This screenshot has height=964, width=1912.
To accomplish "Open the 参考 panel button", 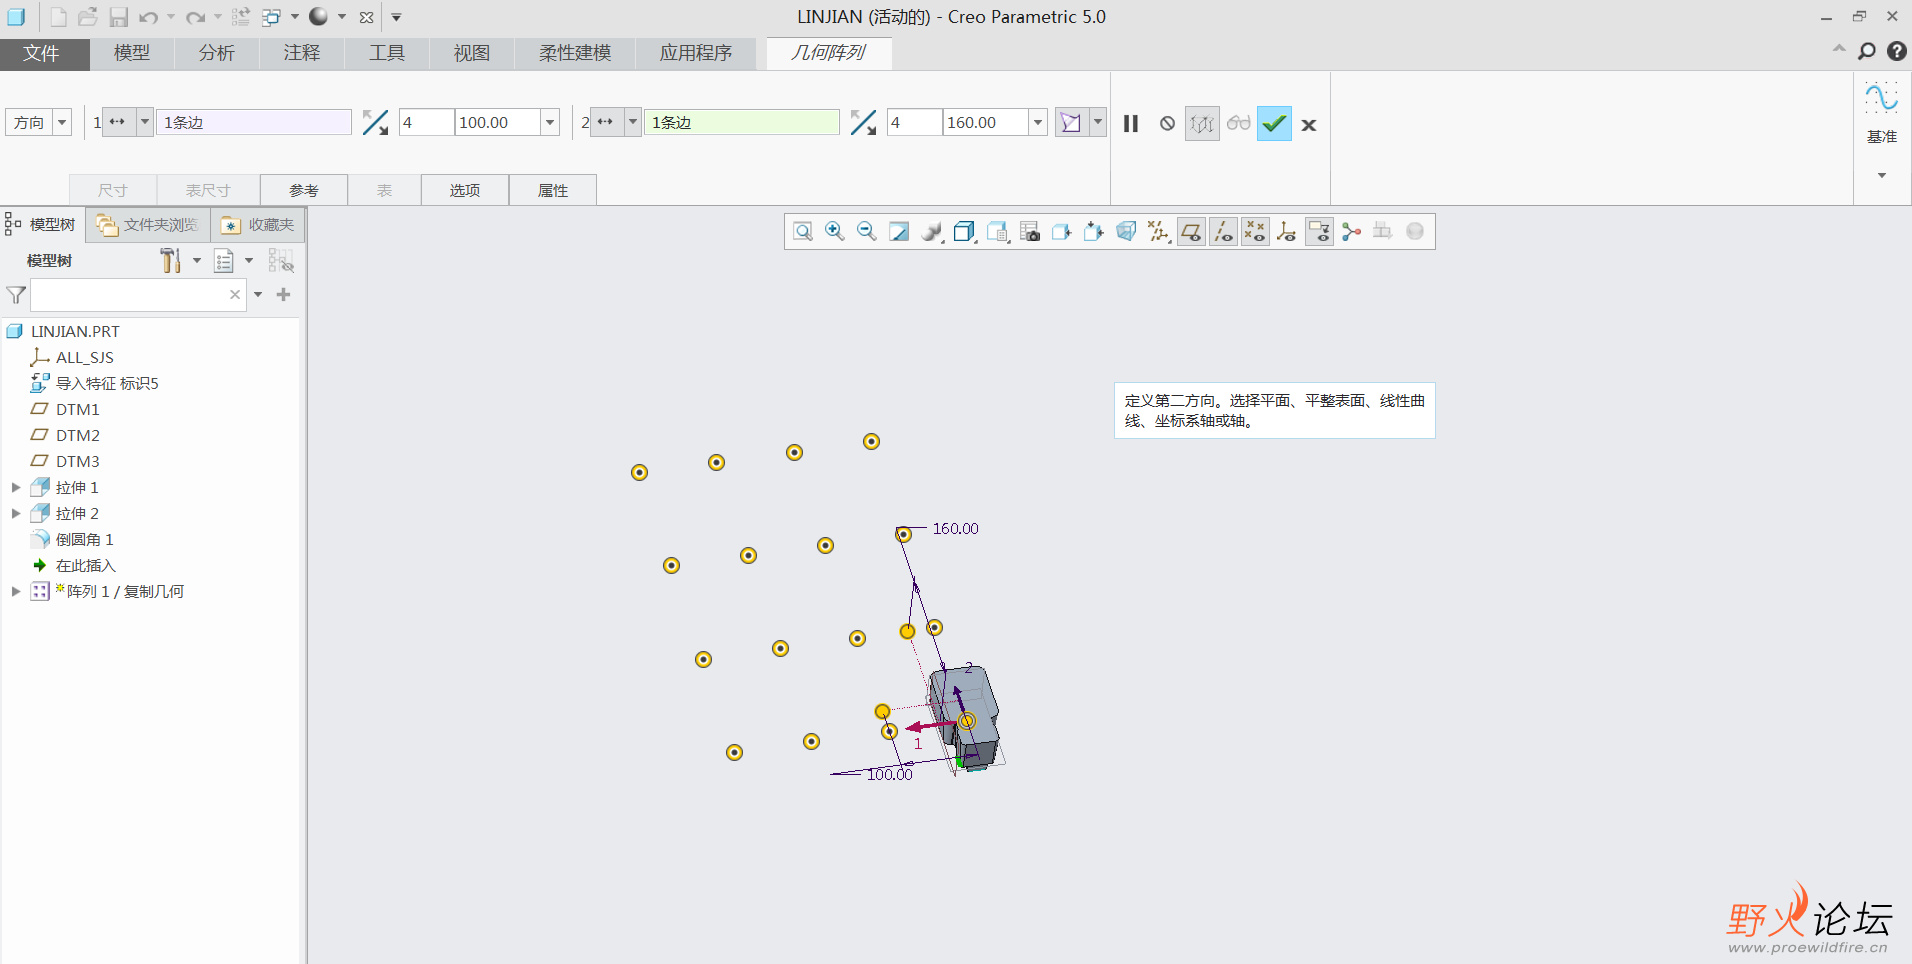I will coord(304,190).
